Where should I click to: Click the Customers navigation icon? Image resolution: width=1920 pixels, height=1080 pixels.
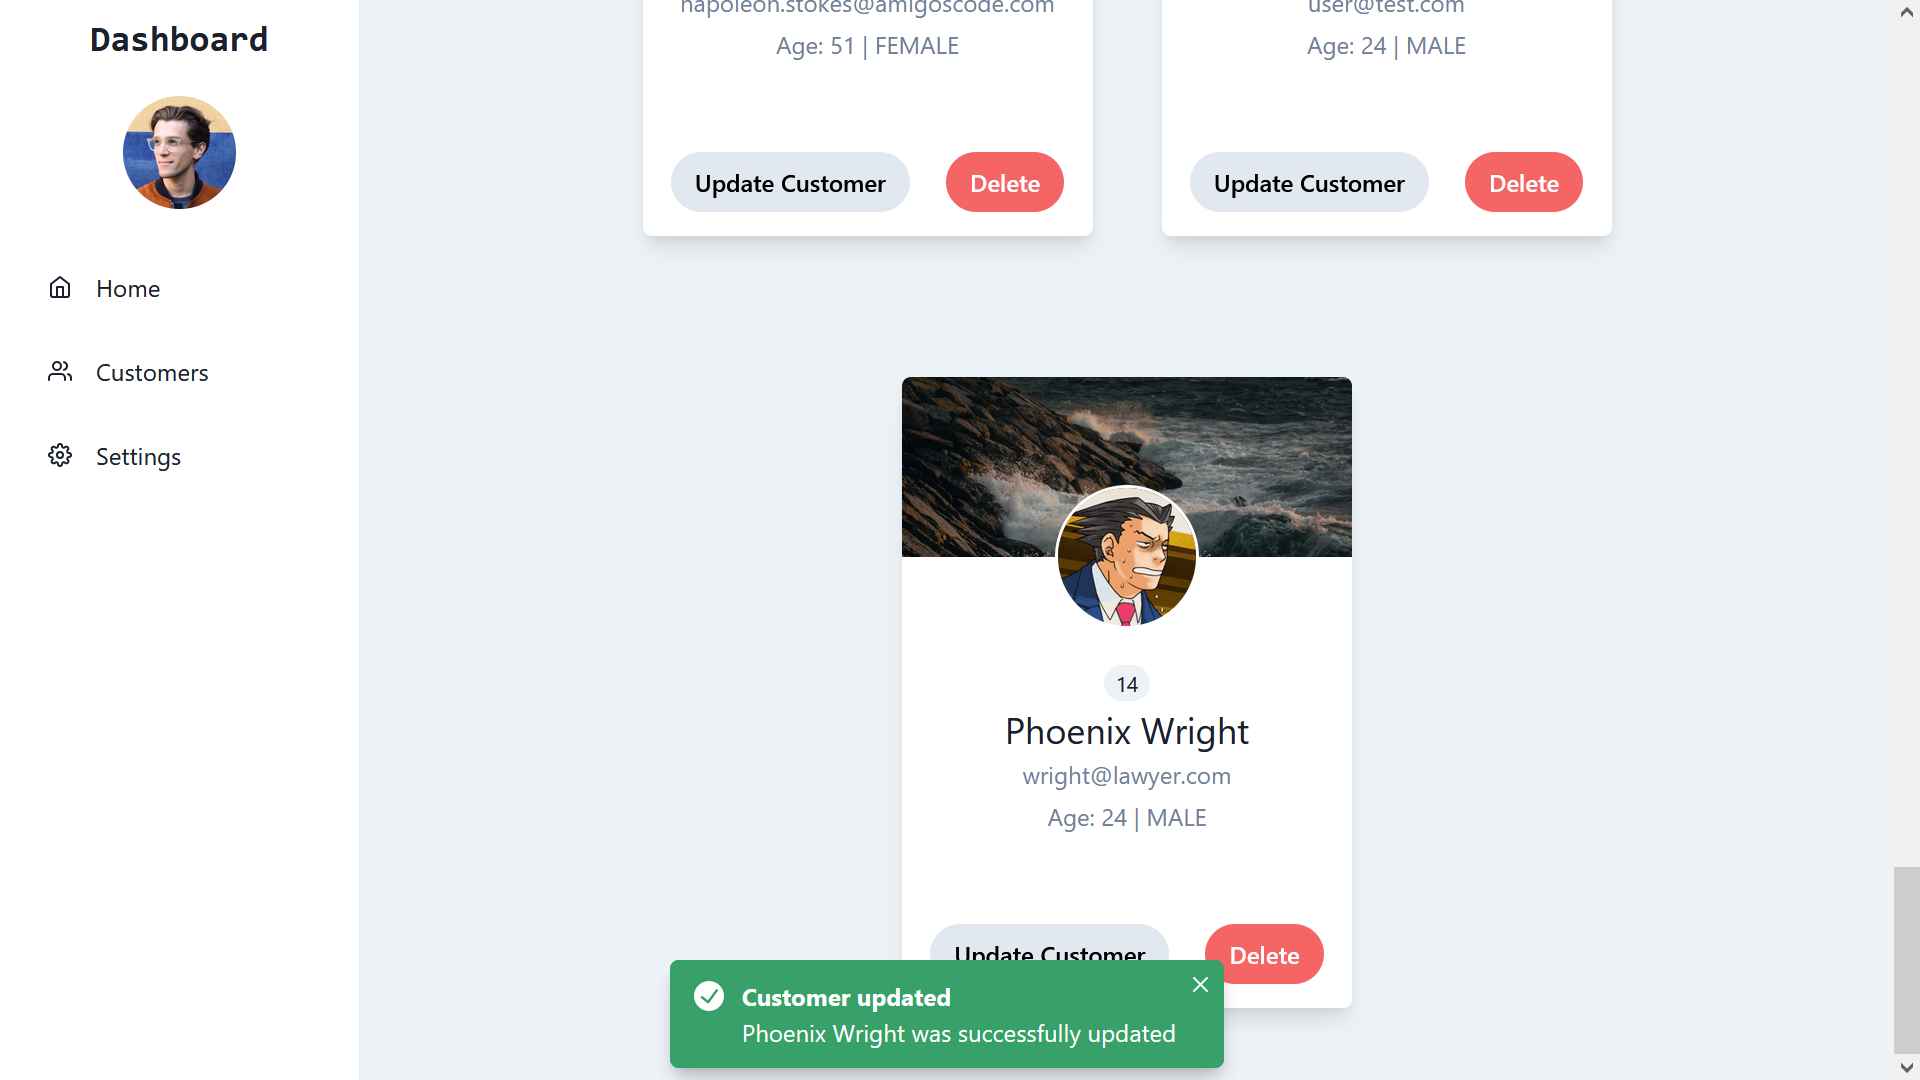(58, 372)
